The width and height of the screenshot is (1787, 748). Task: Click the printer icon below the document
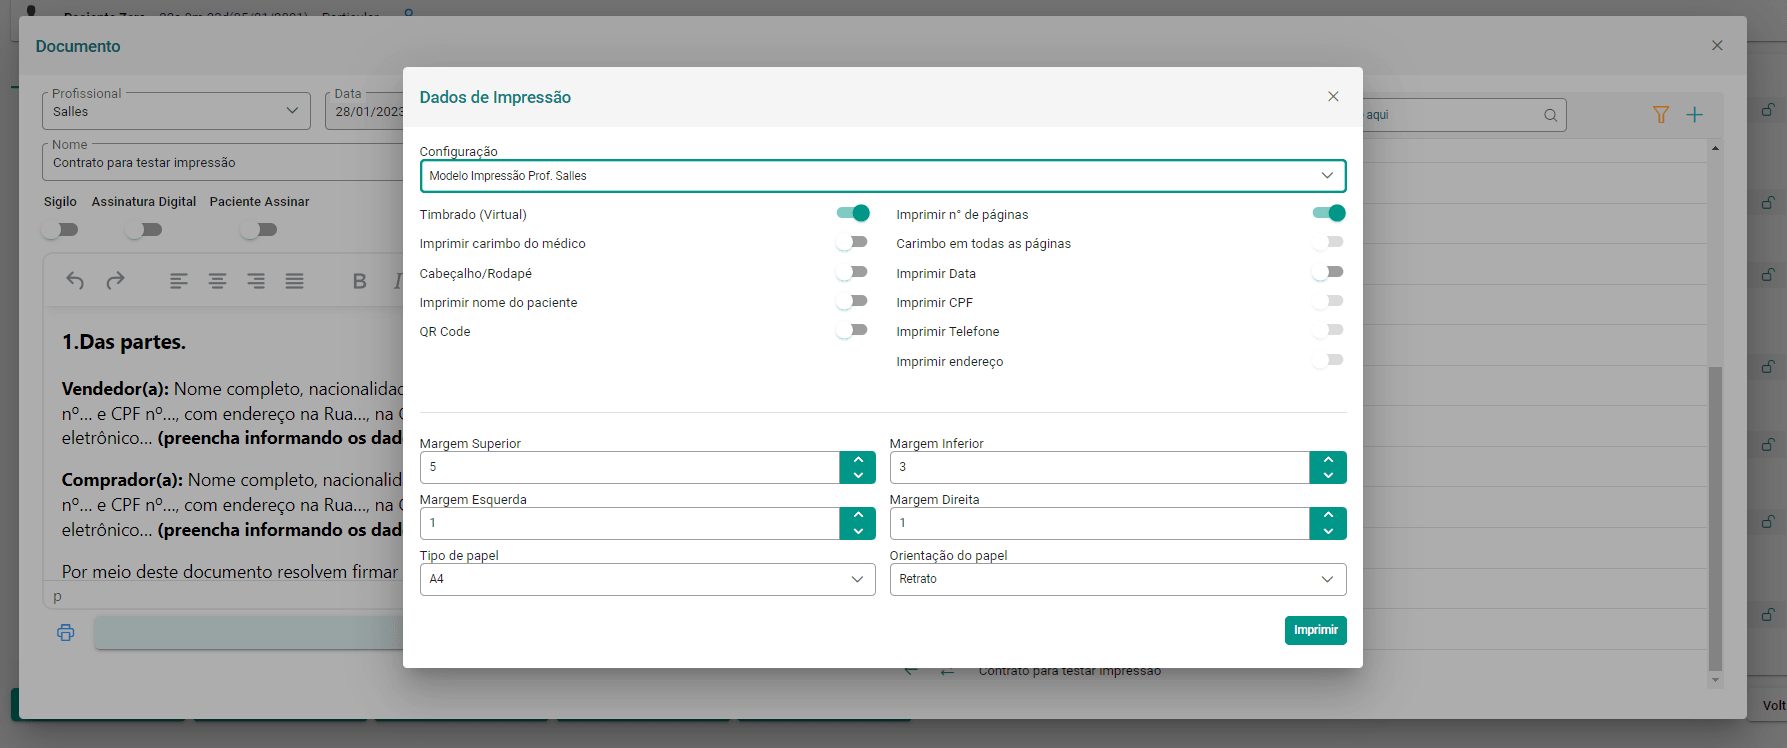[66, 632]
